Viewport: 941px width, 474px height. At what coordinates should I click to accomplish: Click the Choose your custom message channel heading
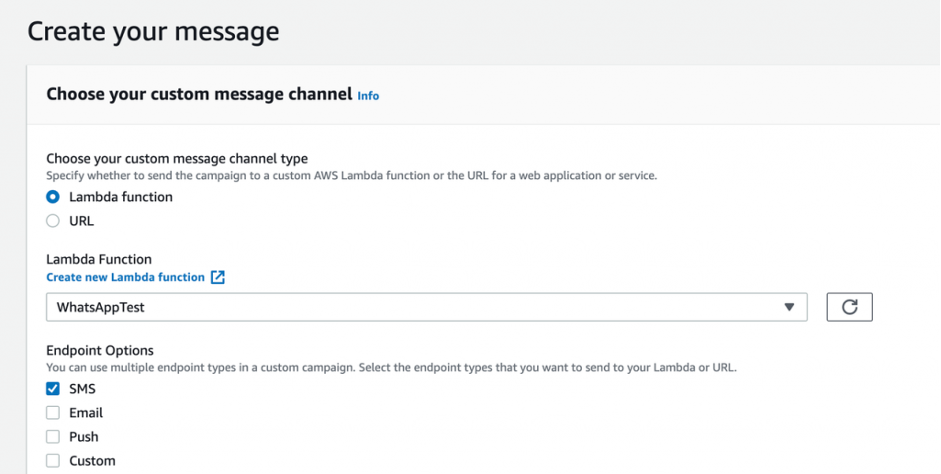click(199, 94)
